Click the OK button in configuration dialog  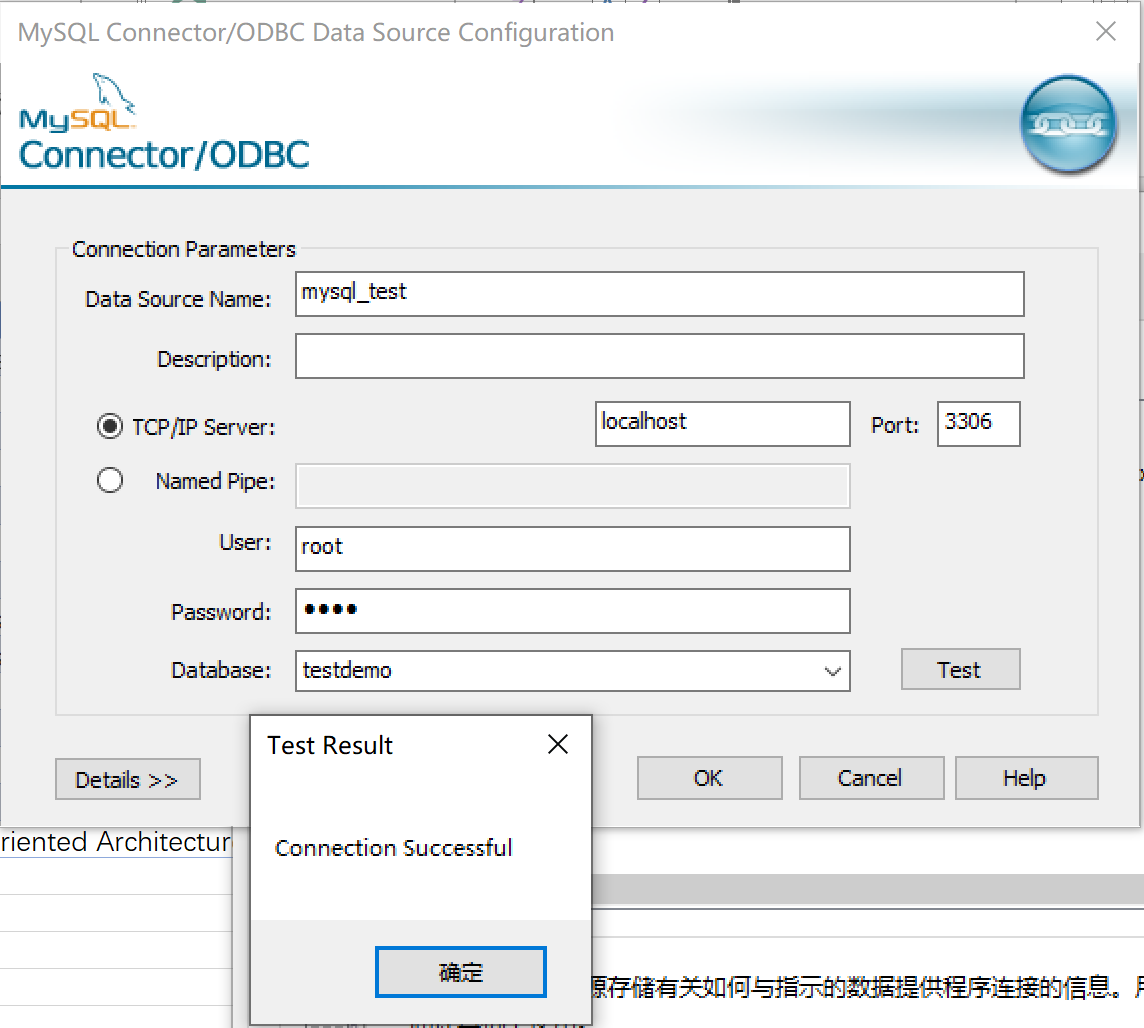click(709, 778)
